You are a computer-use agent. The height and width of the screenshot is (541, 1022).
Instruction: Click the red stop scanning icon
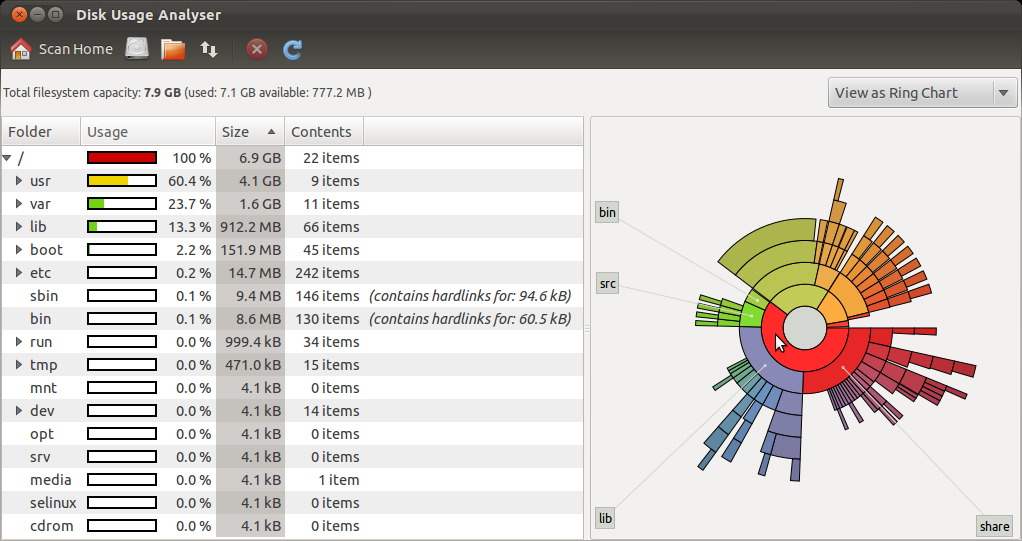tap(257, 49)
